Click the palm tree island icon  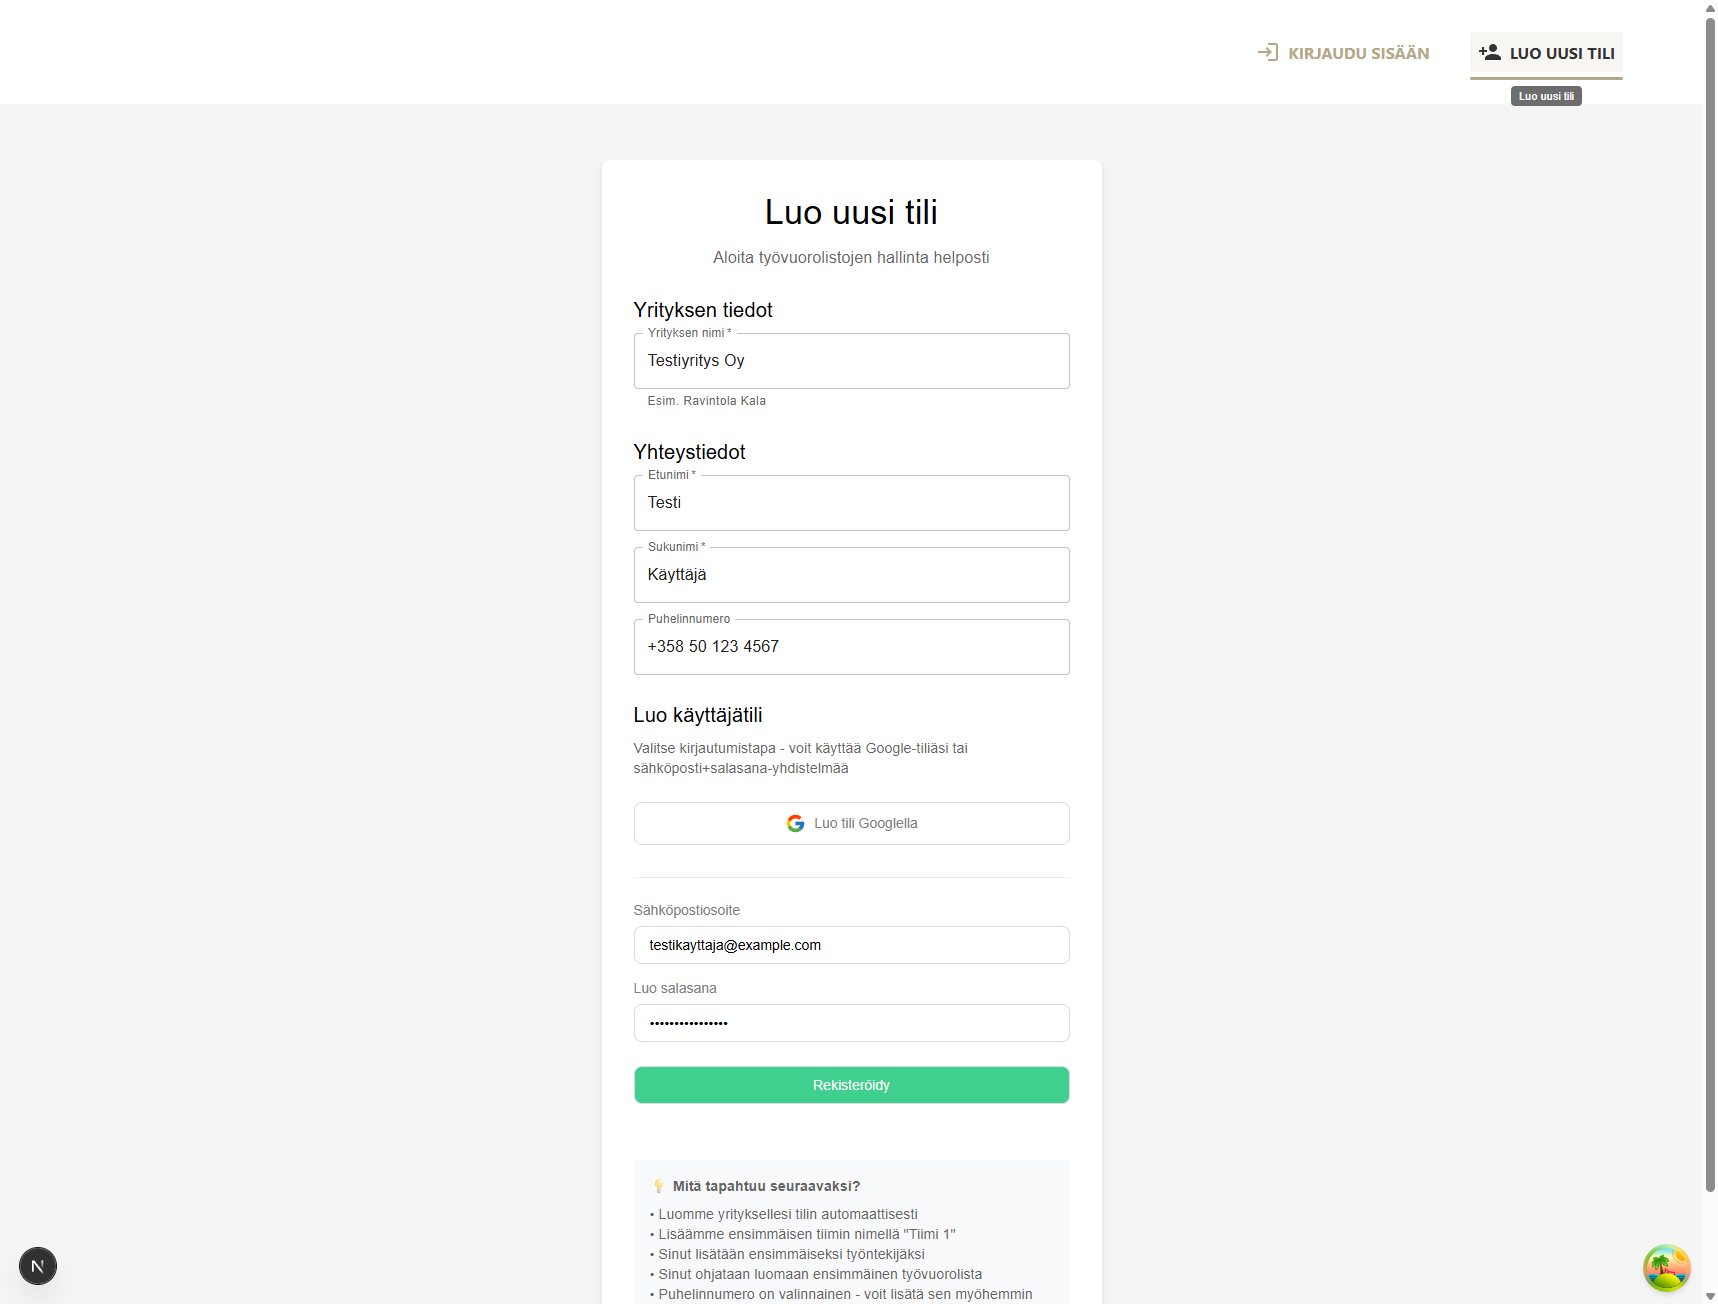click(1666, 1268)
